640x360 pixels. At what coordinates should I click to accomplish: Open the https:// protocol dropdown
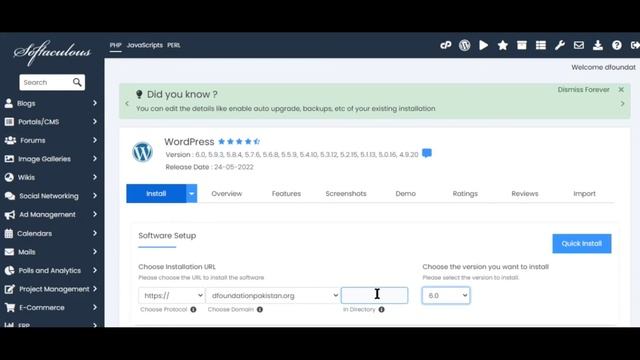[171, 296]
